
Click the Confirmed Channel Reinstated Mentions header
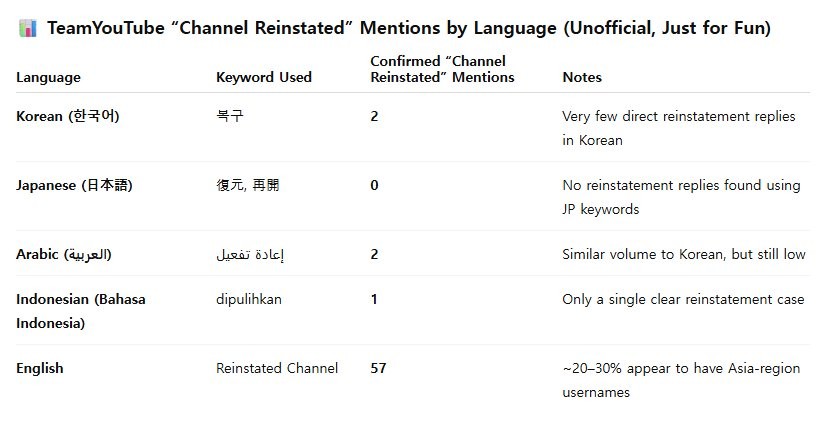click(442, 69)
